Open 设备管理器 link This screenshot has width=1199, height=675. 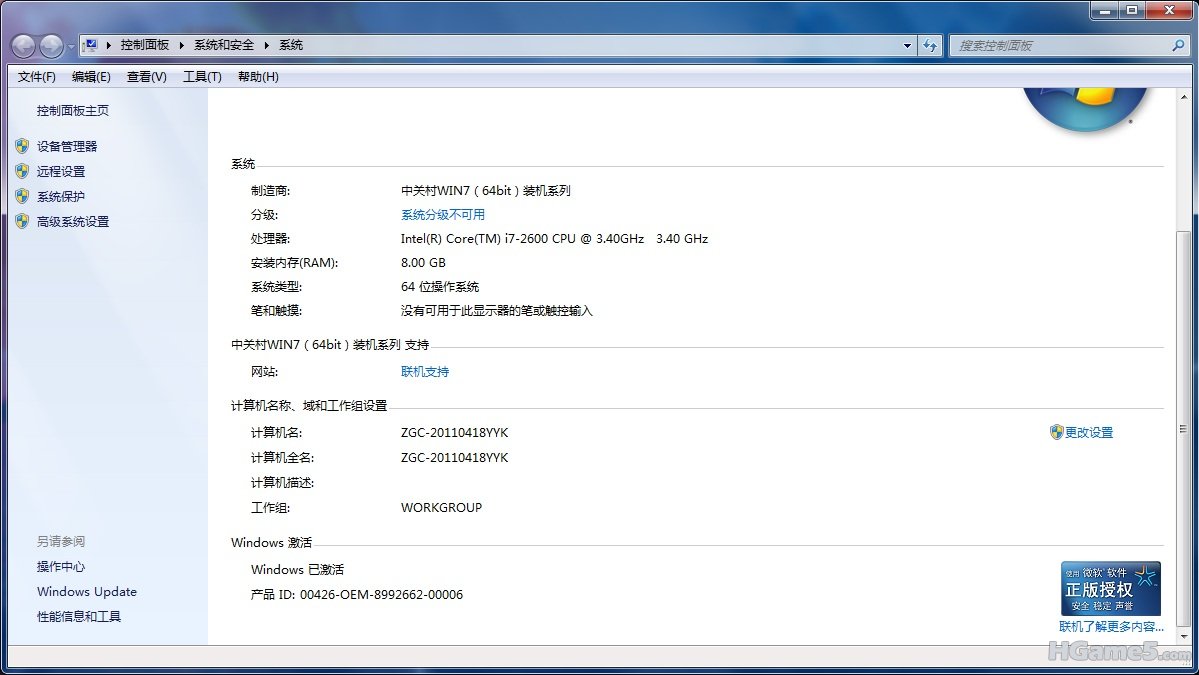67,146
